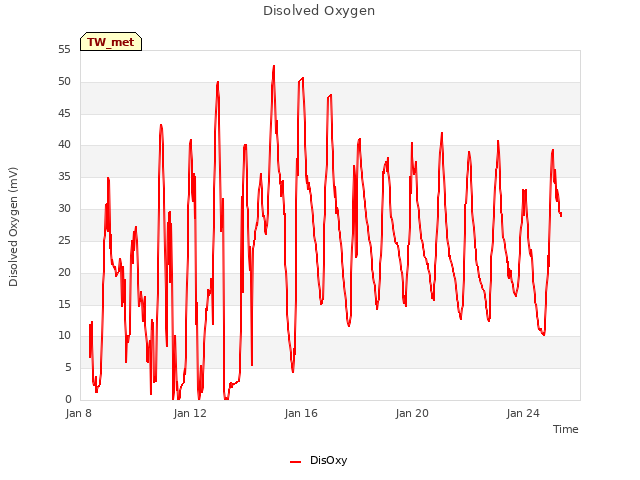Select the DisOxy legend label
Viewport: 640px width, 480px height.
(x=328, y=460)
